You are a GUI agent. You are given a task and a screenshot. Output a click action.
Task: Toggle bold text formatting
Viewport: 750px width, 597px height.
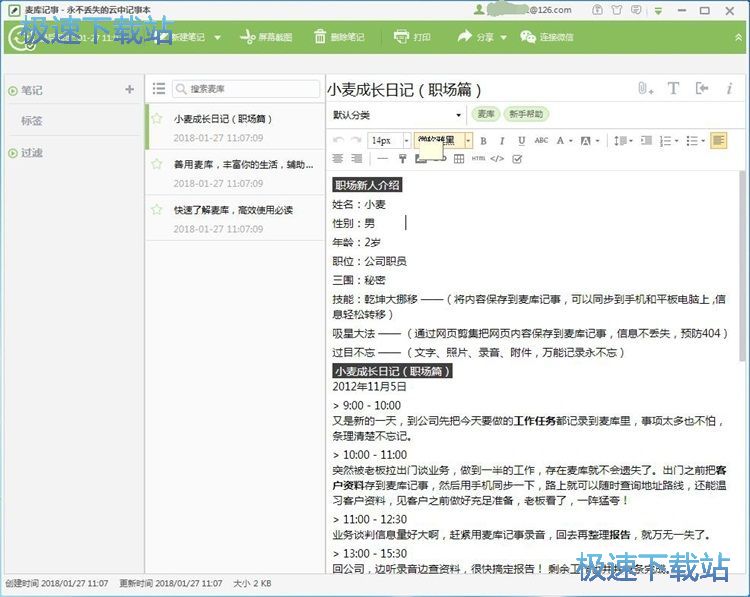click(484, 141)
